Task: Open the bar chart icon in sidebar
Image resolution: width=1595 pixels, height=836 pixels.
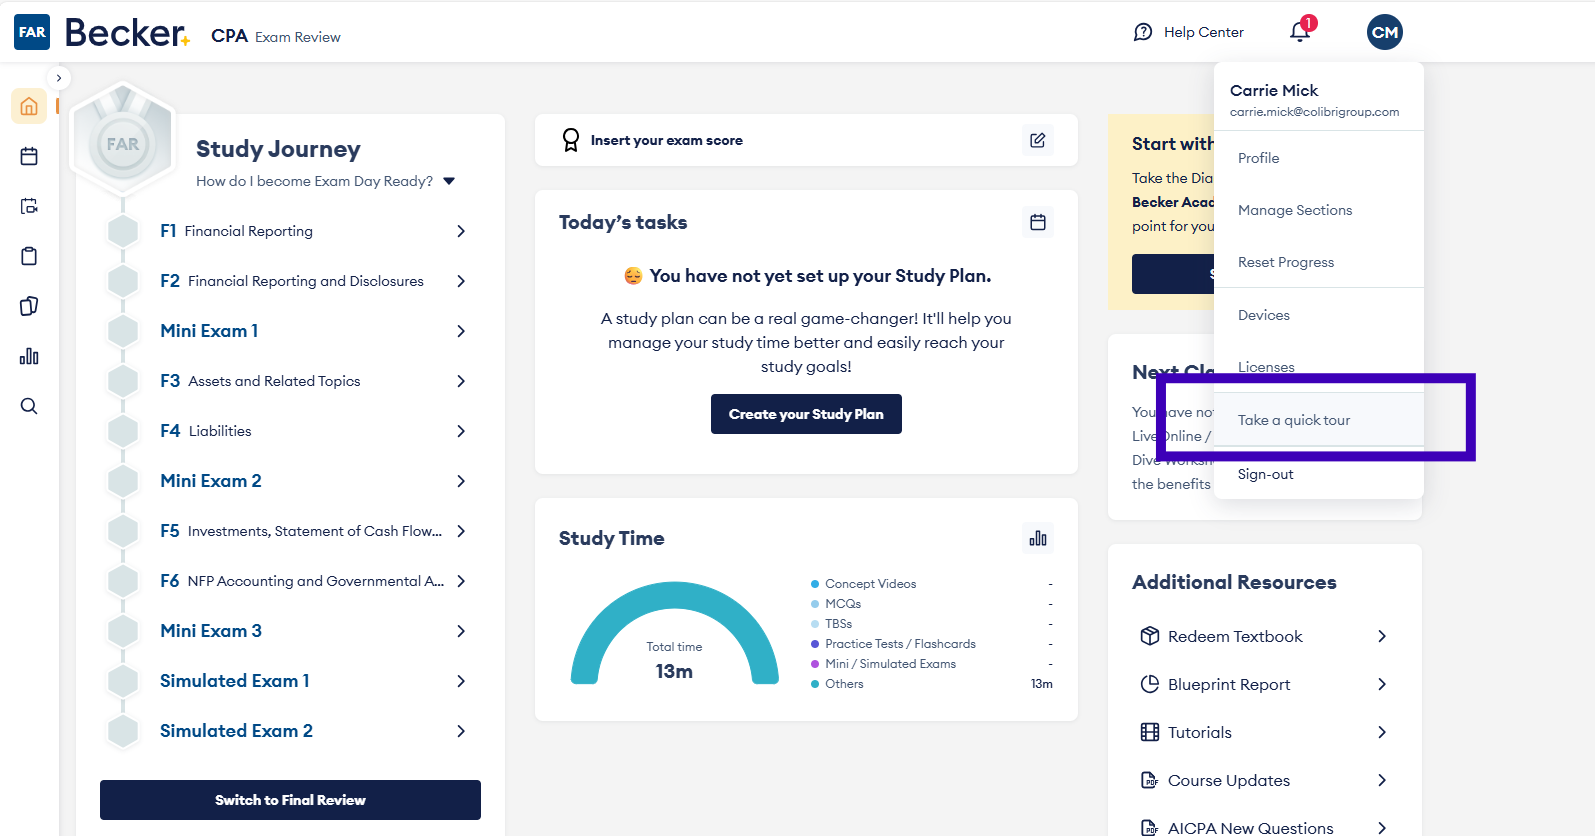Action: coord(29,356)
